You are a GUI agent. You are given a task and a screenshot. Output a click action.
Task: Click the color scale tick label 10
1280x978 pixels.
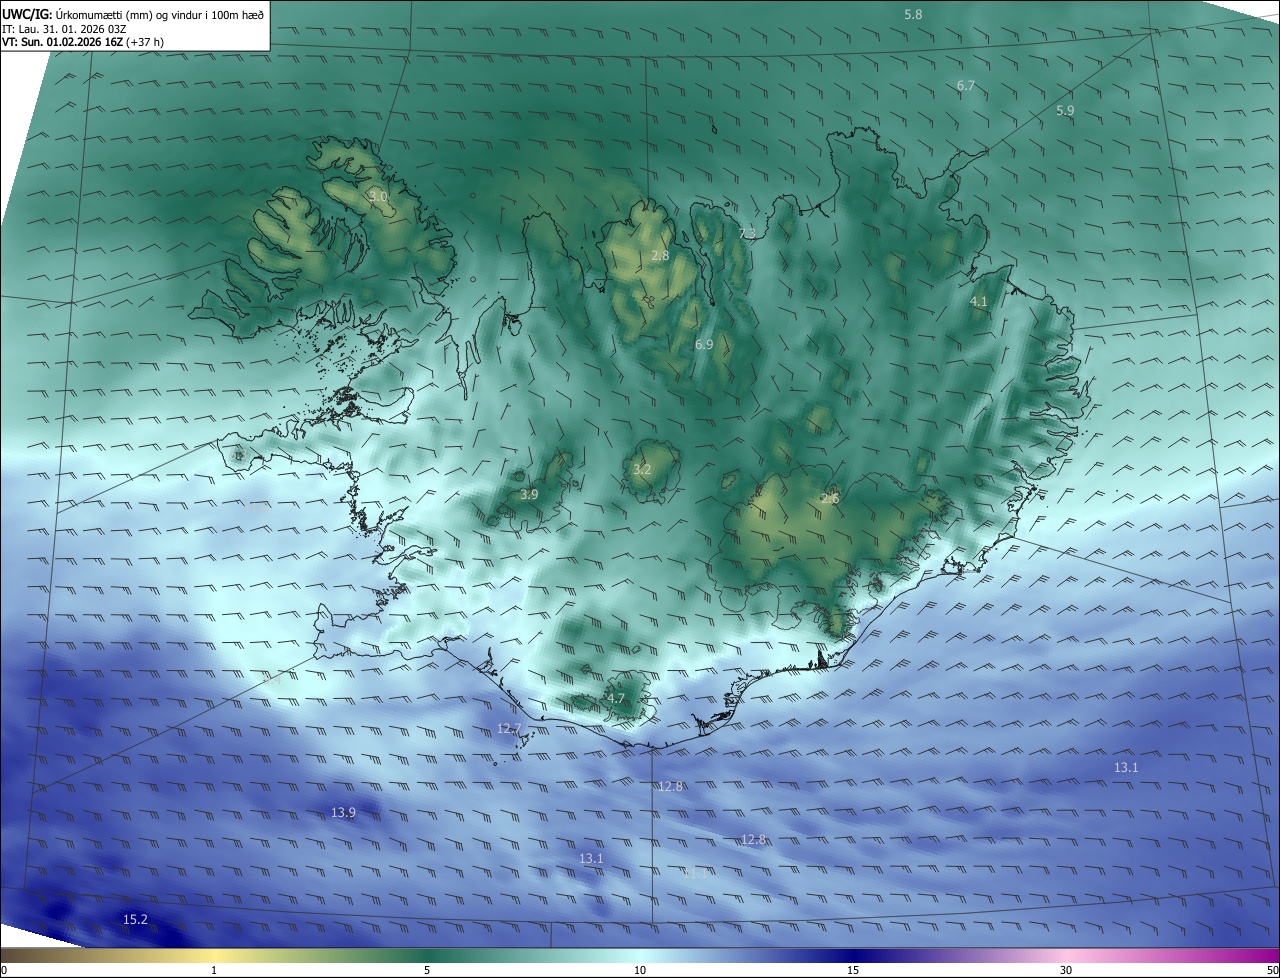pos(640,970)
